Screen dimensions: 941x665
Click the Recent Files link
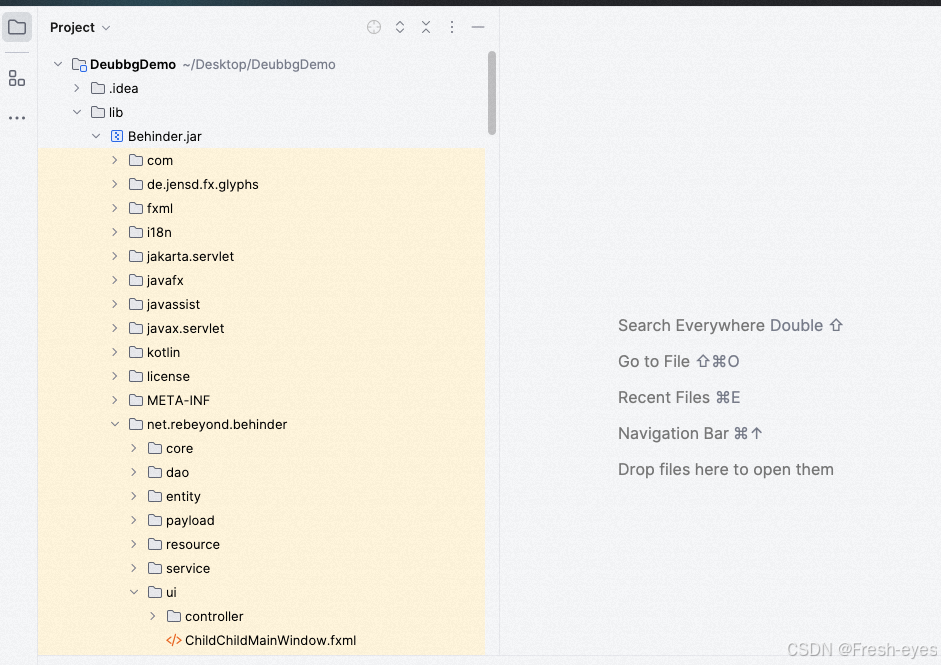pos(678,397)
